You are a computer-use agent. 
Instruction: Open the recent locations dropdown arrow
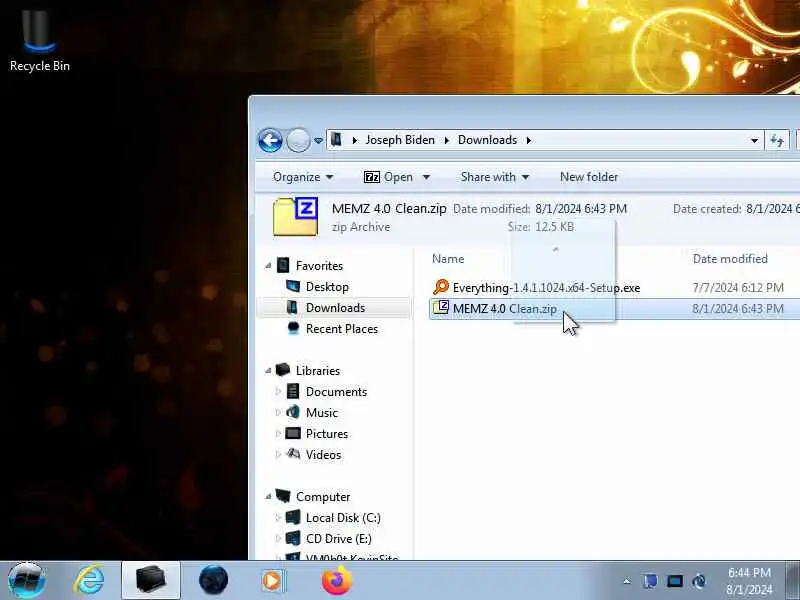click(318, 140)
